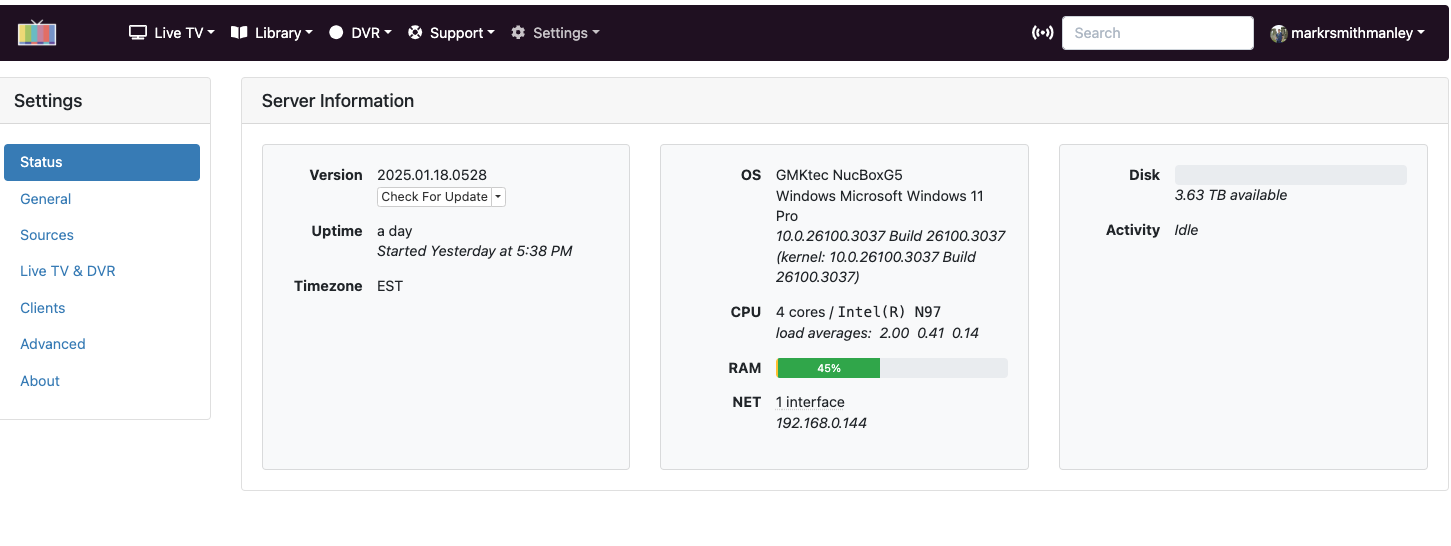Expand the DVR menu
This screenshot has width=1451, height=546.
360,33
